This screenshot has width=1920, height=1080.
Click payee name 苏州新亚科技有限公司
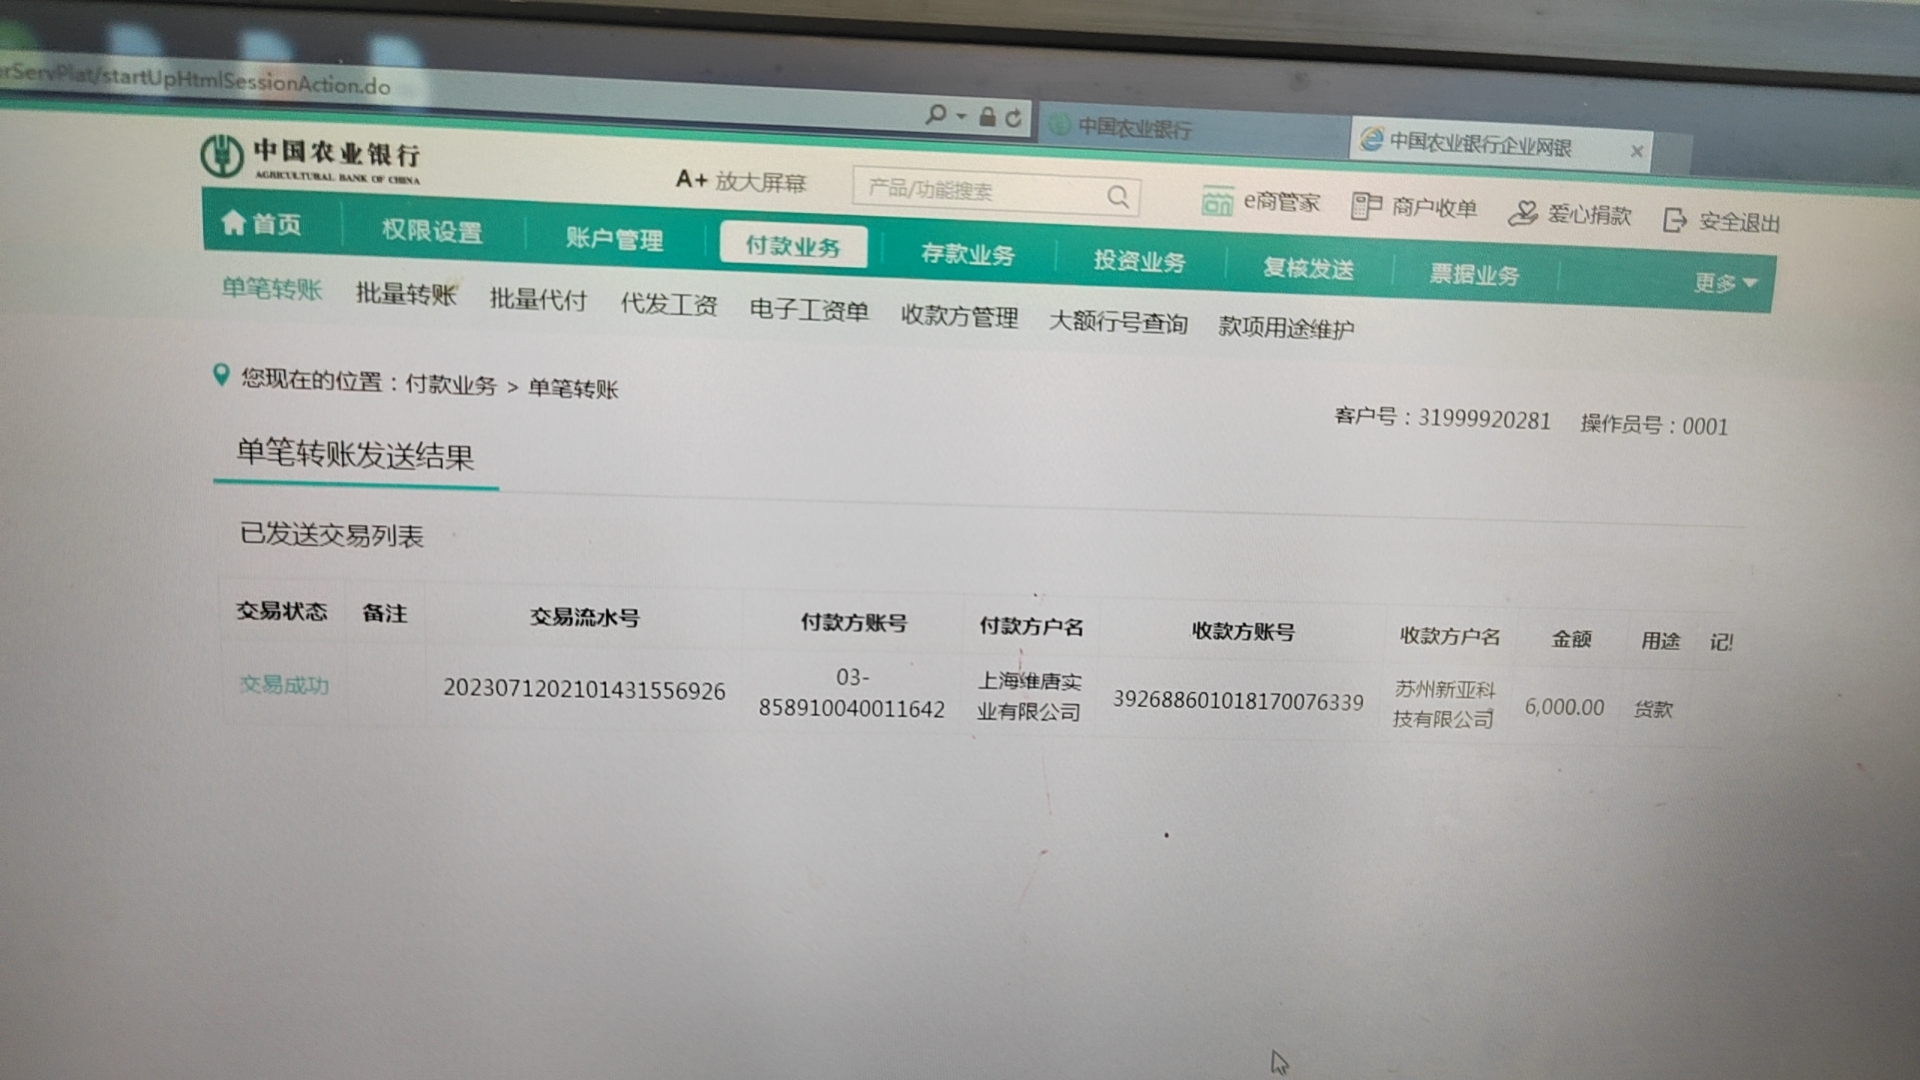tap(1444, 704)
